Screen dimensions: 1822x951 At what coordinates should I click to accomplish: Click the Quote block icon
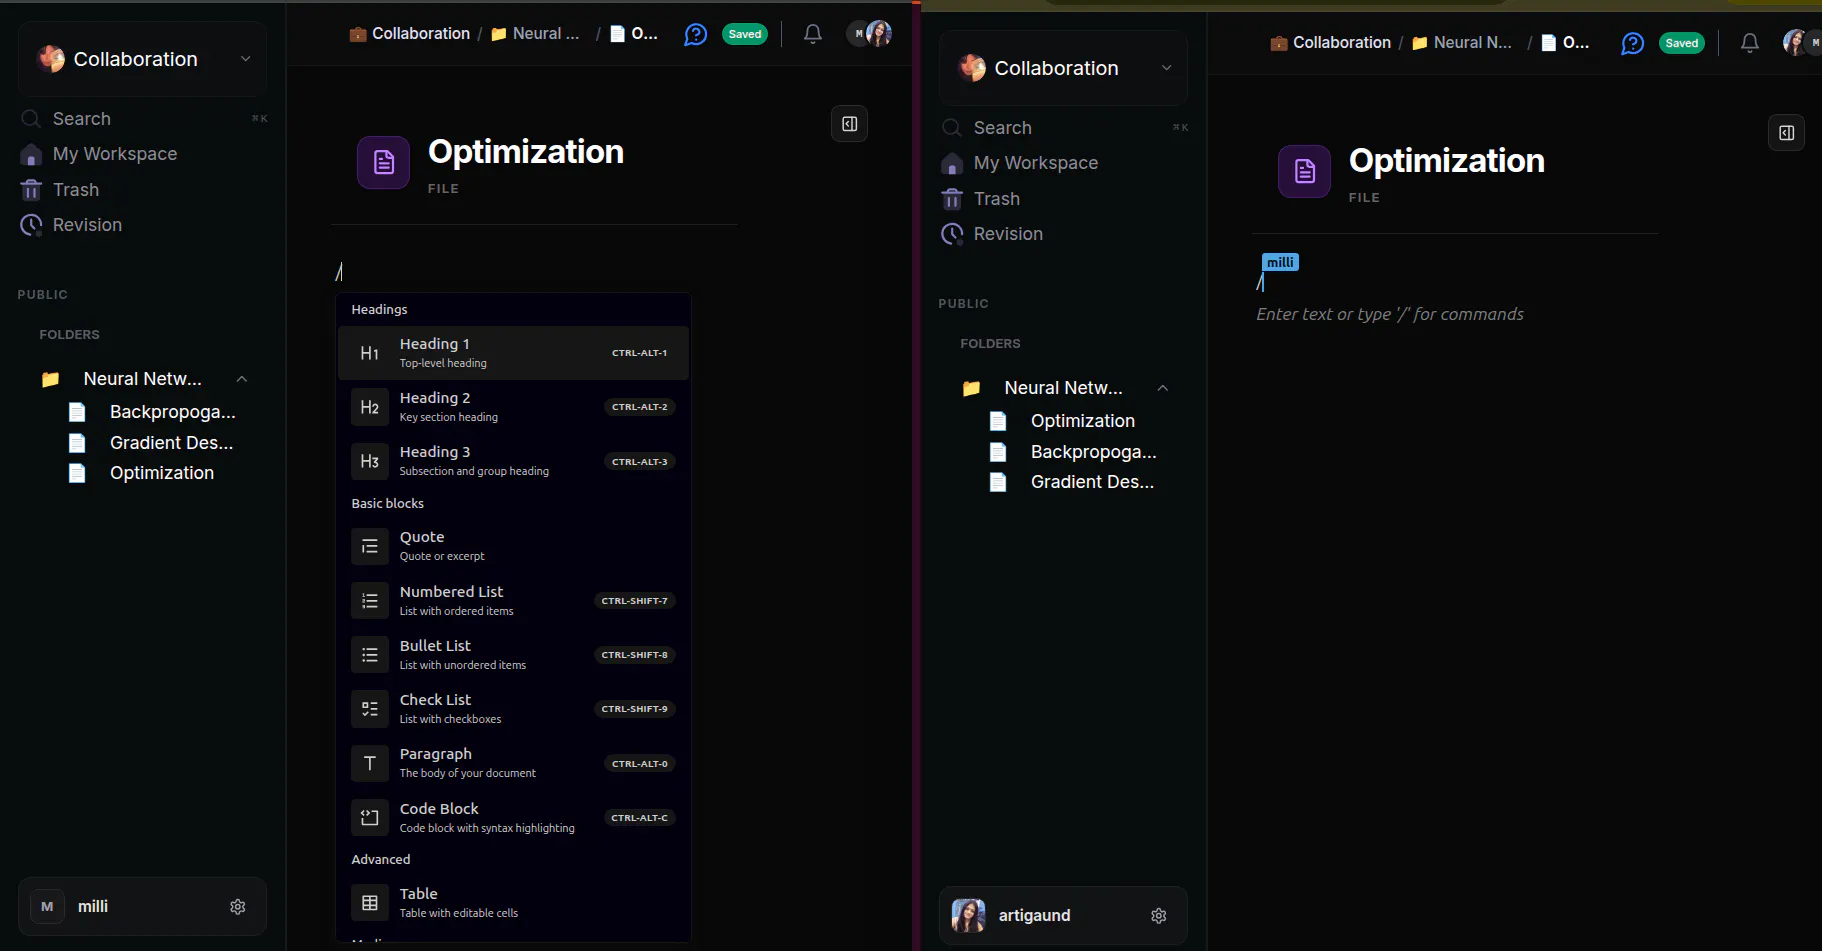pyautogui.click(x=370, y=546)
